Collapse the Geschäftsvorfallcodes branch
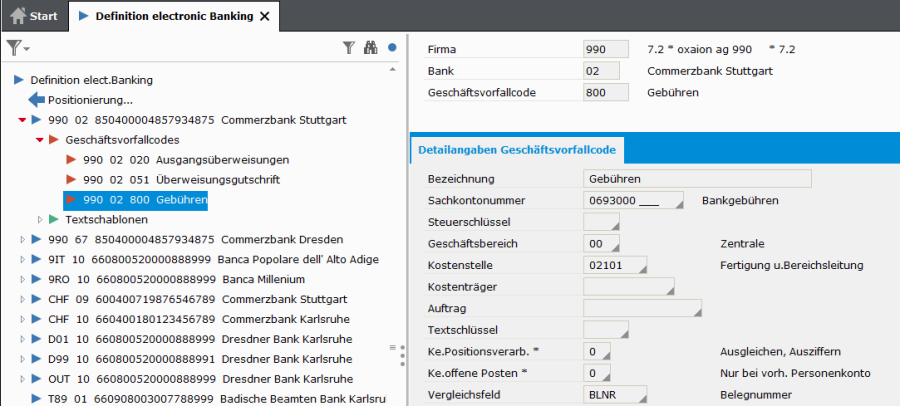This screenshot has height=406, width=900. [40, 140]
